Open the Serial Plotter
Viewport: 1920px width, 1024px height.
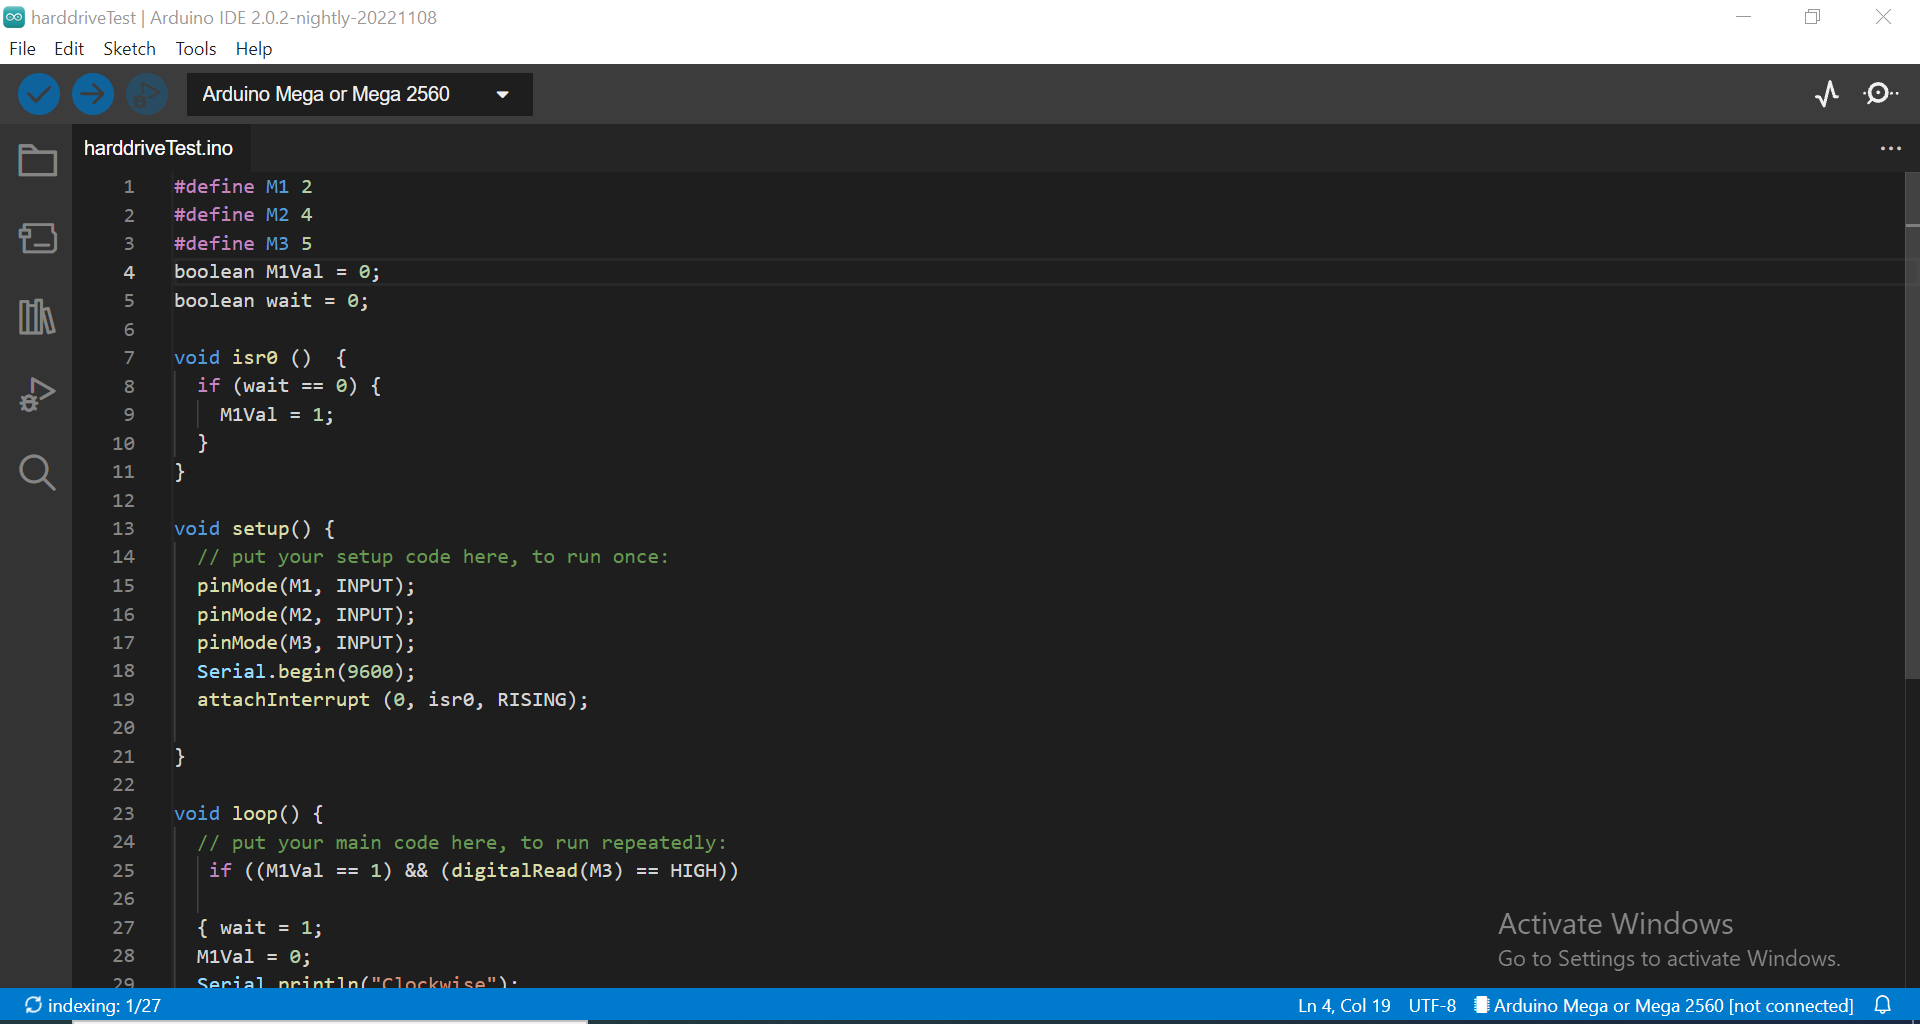coord(1827,94)
